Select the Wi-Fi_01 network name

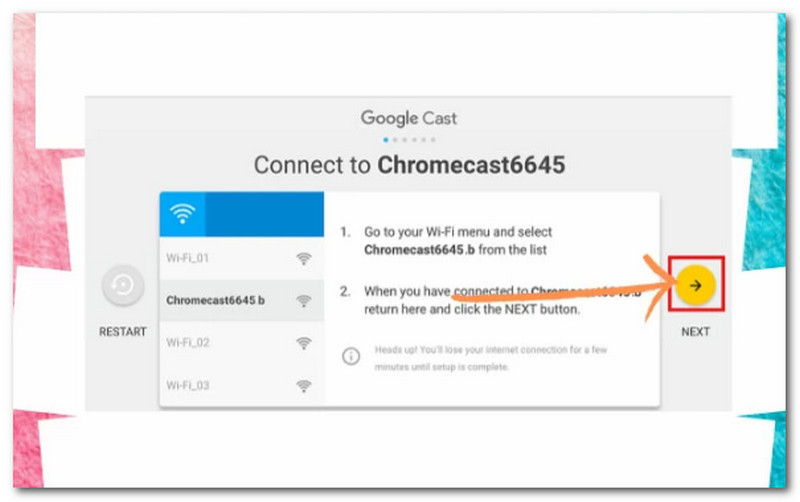point(188,259)
